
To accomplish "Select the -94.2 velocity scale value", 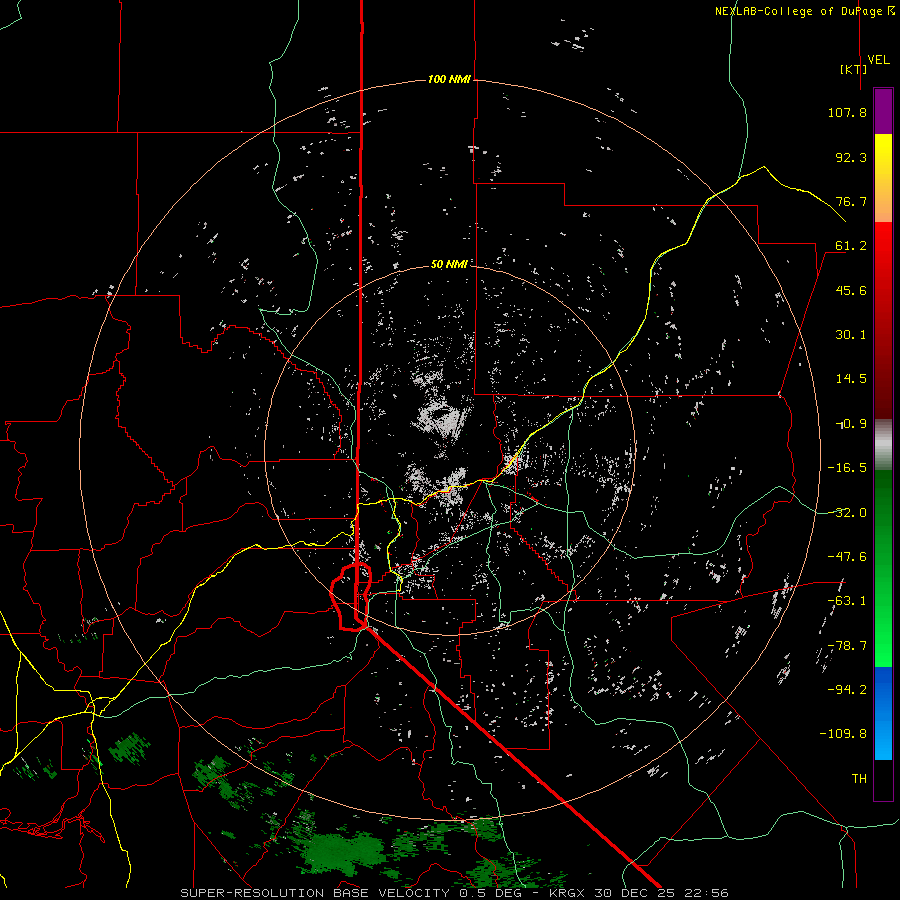I will pyautogui.click(x=847, y=689).
